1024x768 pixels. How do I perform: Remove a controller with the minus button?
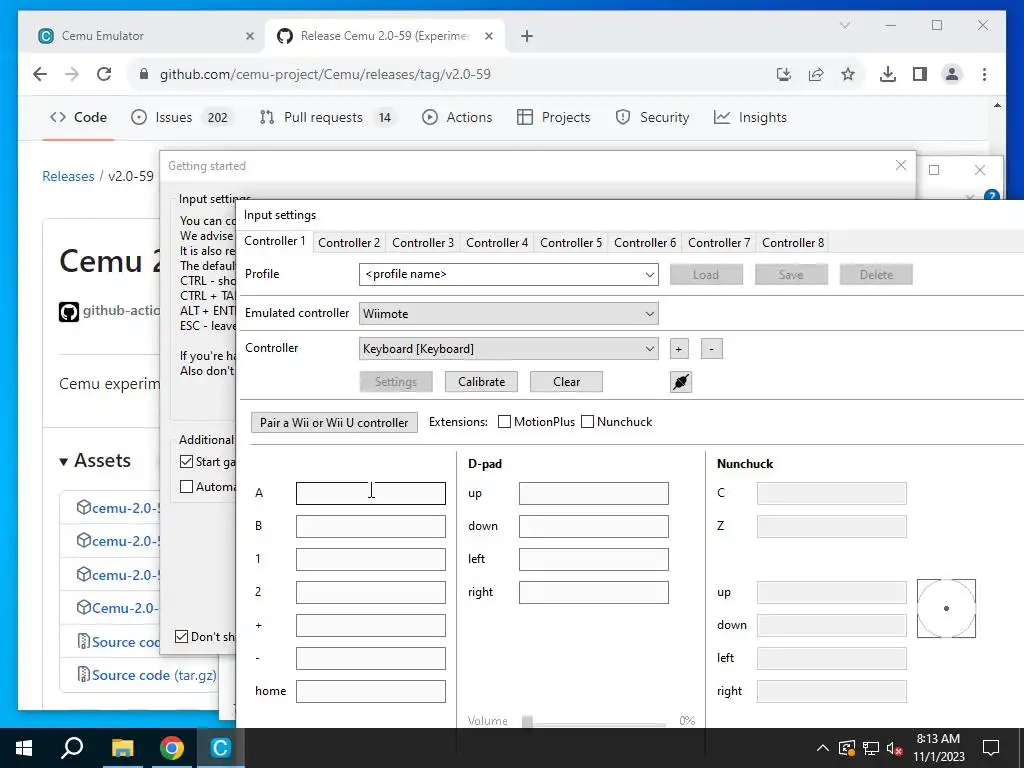click(x=711, y=349)
